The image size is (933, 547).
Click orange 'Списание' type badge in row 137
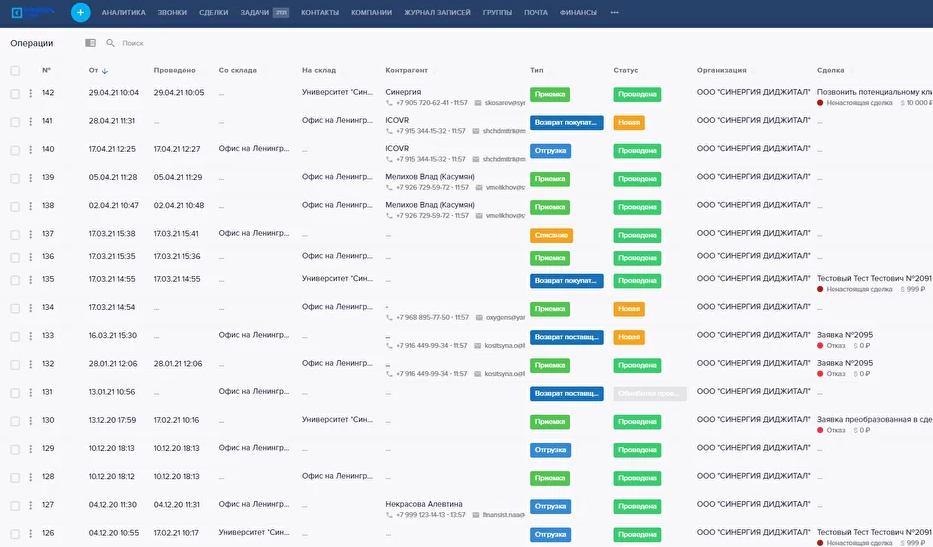pos(551,235)
